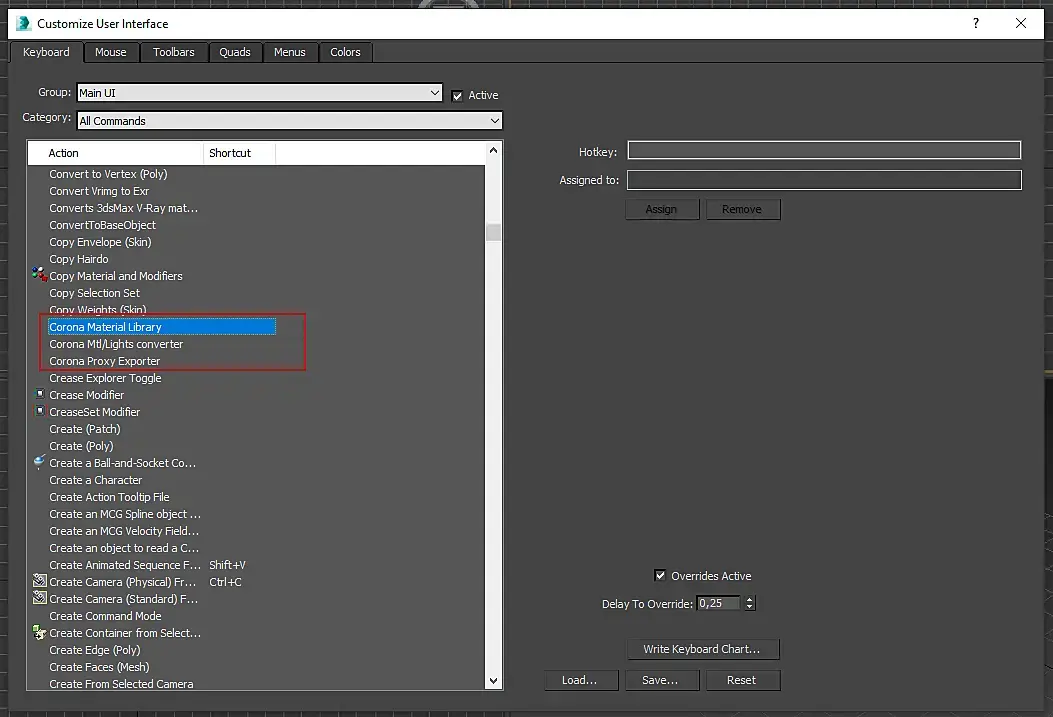Select Create From Selected Camera action
This screenshot has width=1053, height=717.
pos(122,683)
